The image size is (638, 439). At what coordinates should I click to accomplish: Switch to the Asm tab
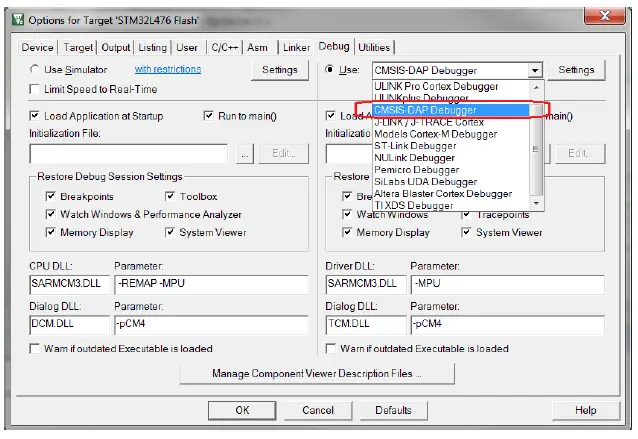point(258,48)
